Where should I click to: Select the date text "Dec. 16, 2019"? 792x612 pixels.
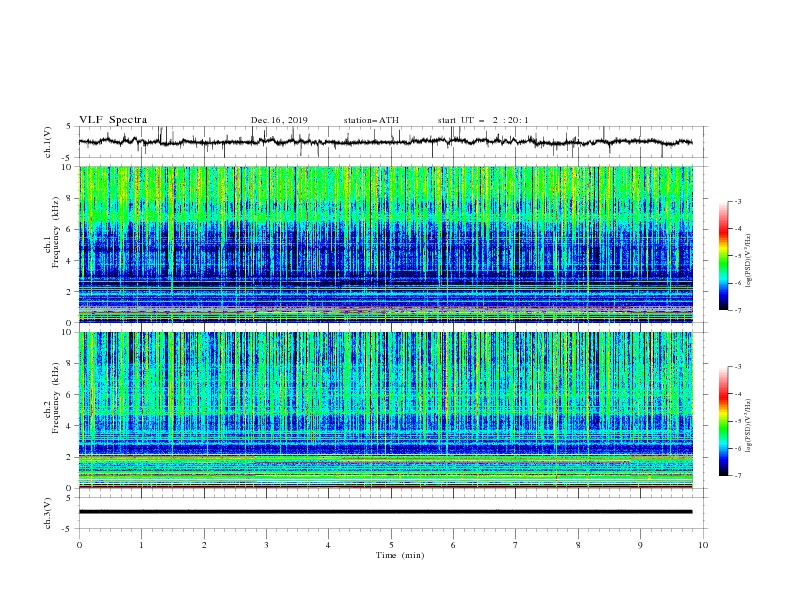pos(279,120)
